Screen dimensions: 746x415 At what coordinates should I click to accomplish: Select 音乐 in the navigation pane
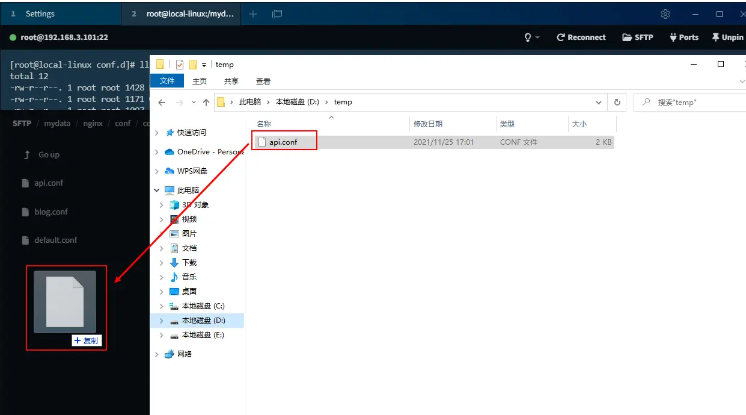tap(189, 277)
